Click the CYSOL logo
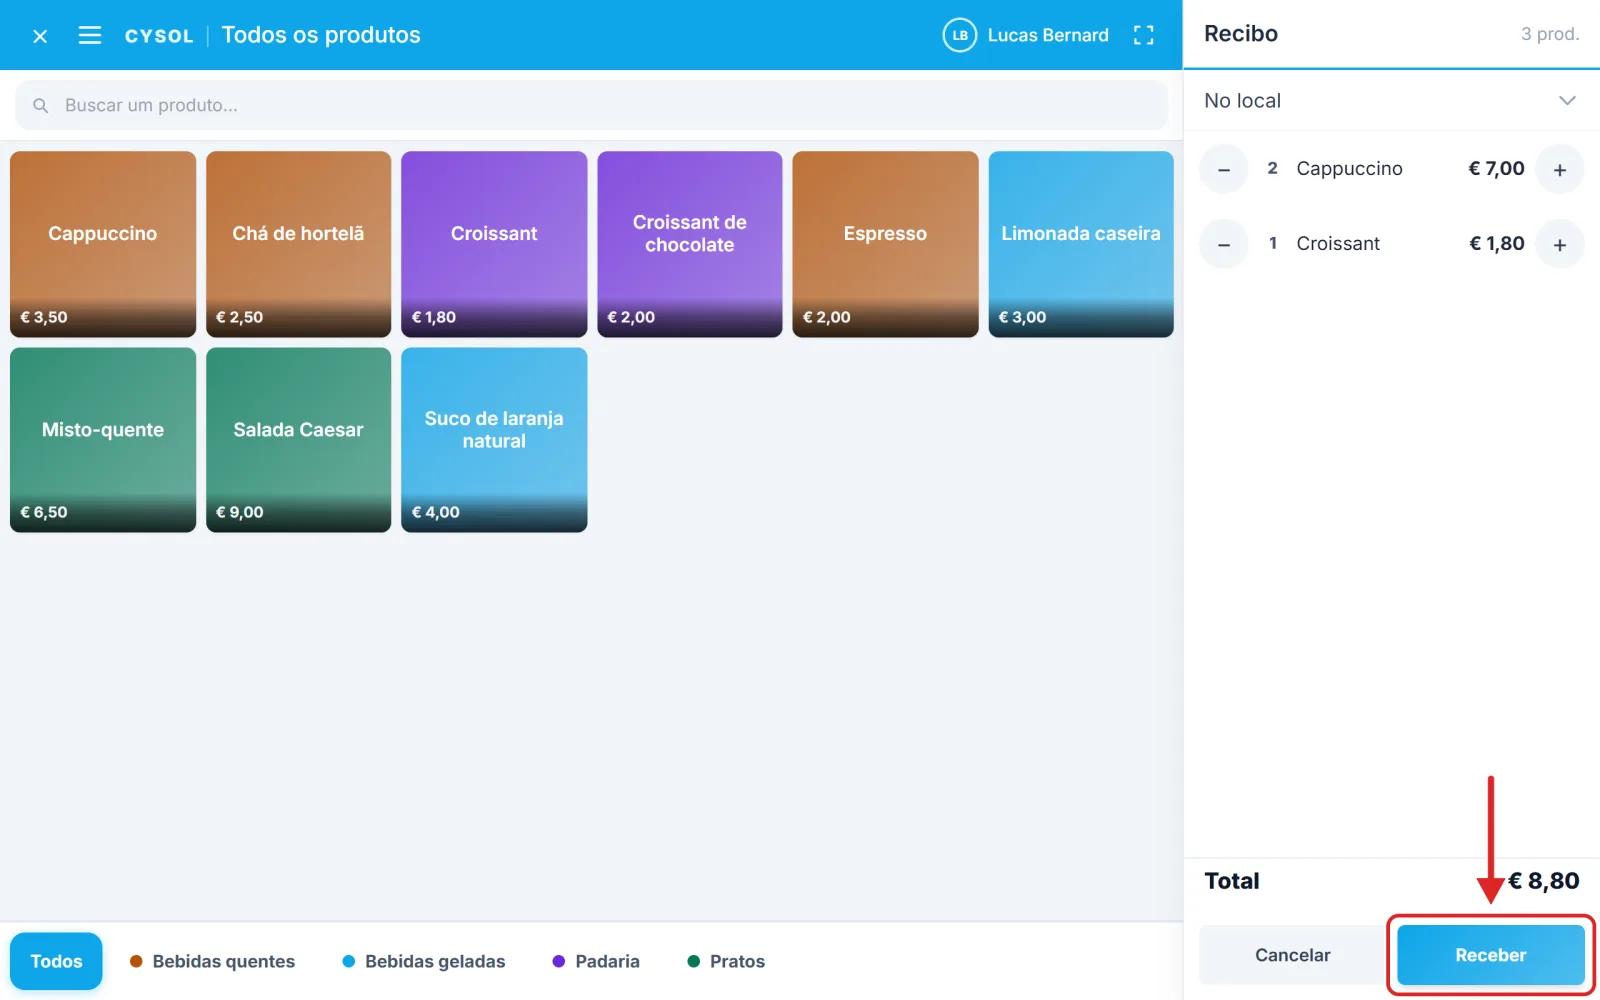Screen dimensions: 1600x1000 tap(159, 36)
